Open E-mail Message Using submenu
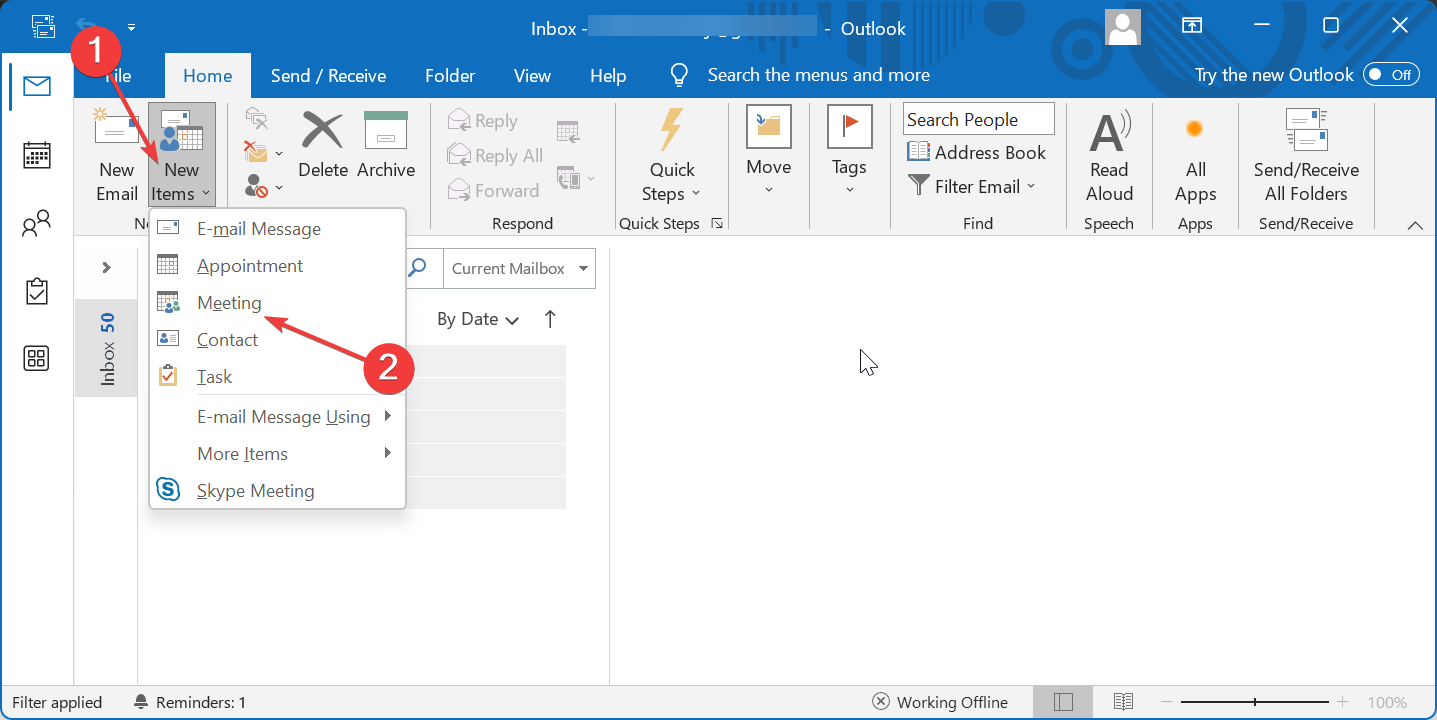The height and width of the screenshot is (720, 1437). (x=277, y=417)
